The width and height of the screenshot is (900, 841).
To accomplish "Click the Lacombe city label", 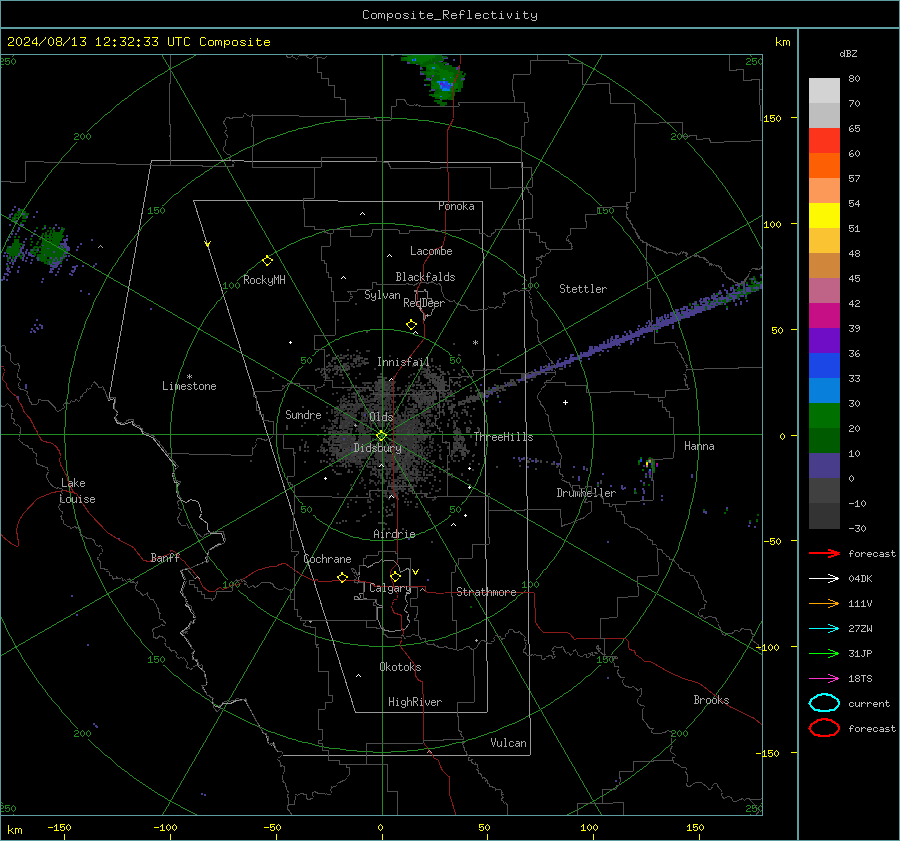I will point(431,251).
